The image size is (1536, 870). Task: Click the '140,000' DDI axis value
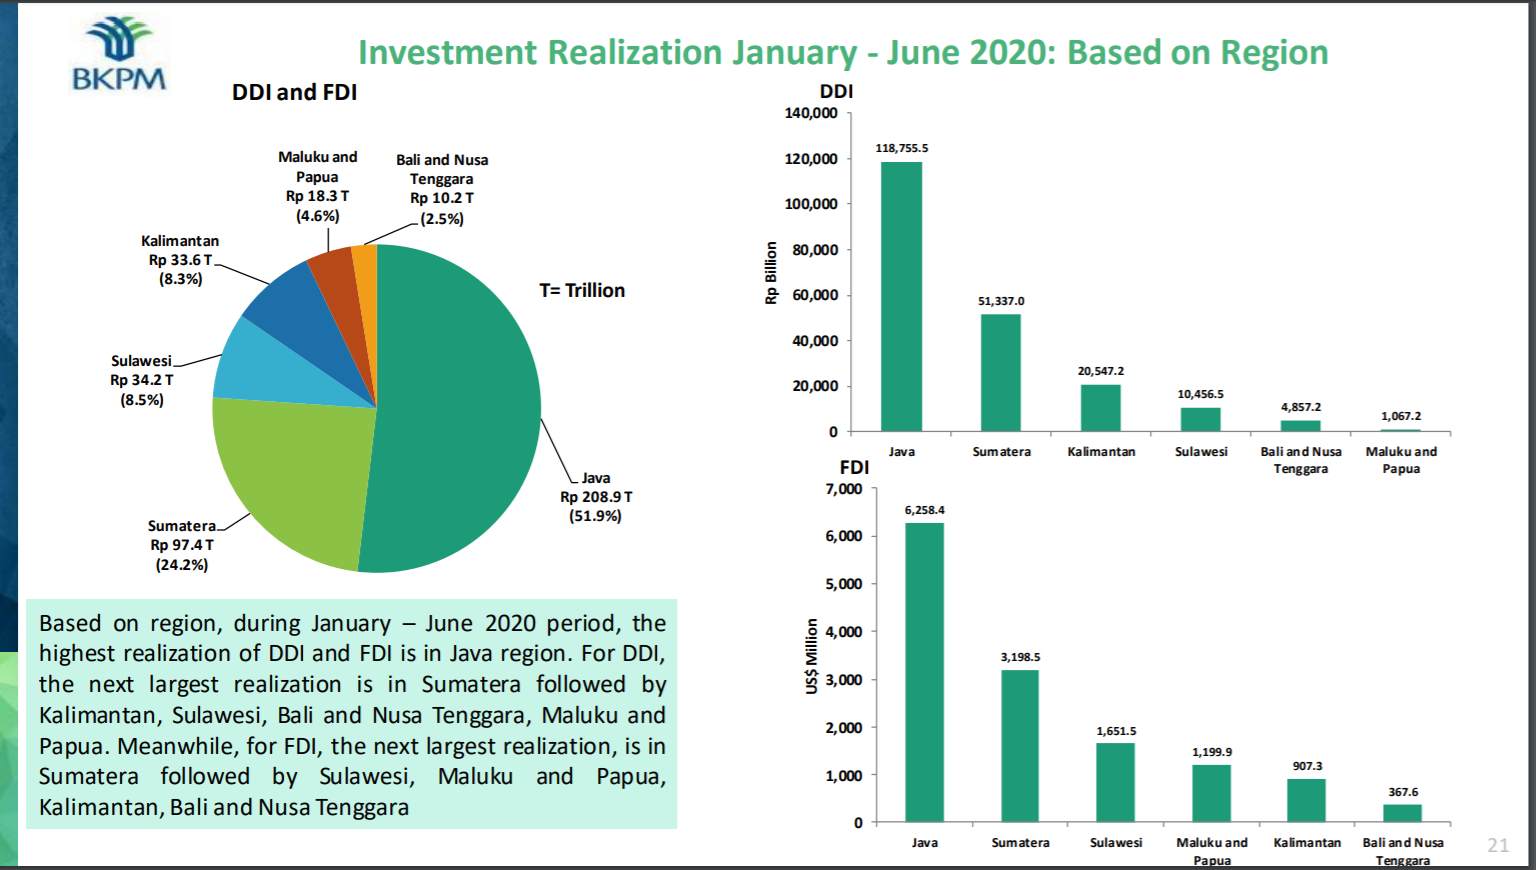click(x=811, y=113)
